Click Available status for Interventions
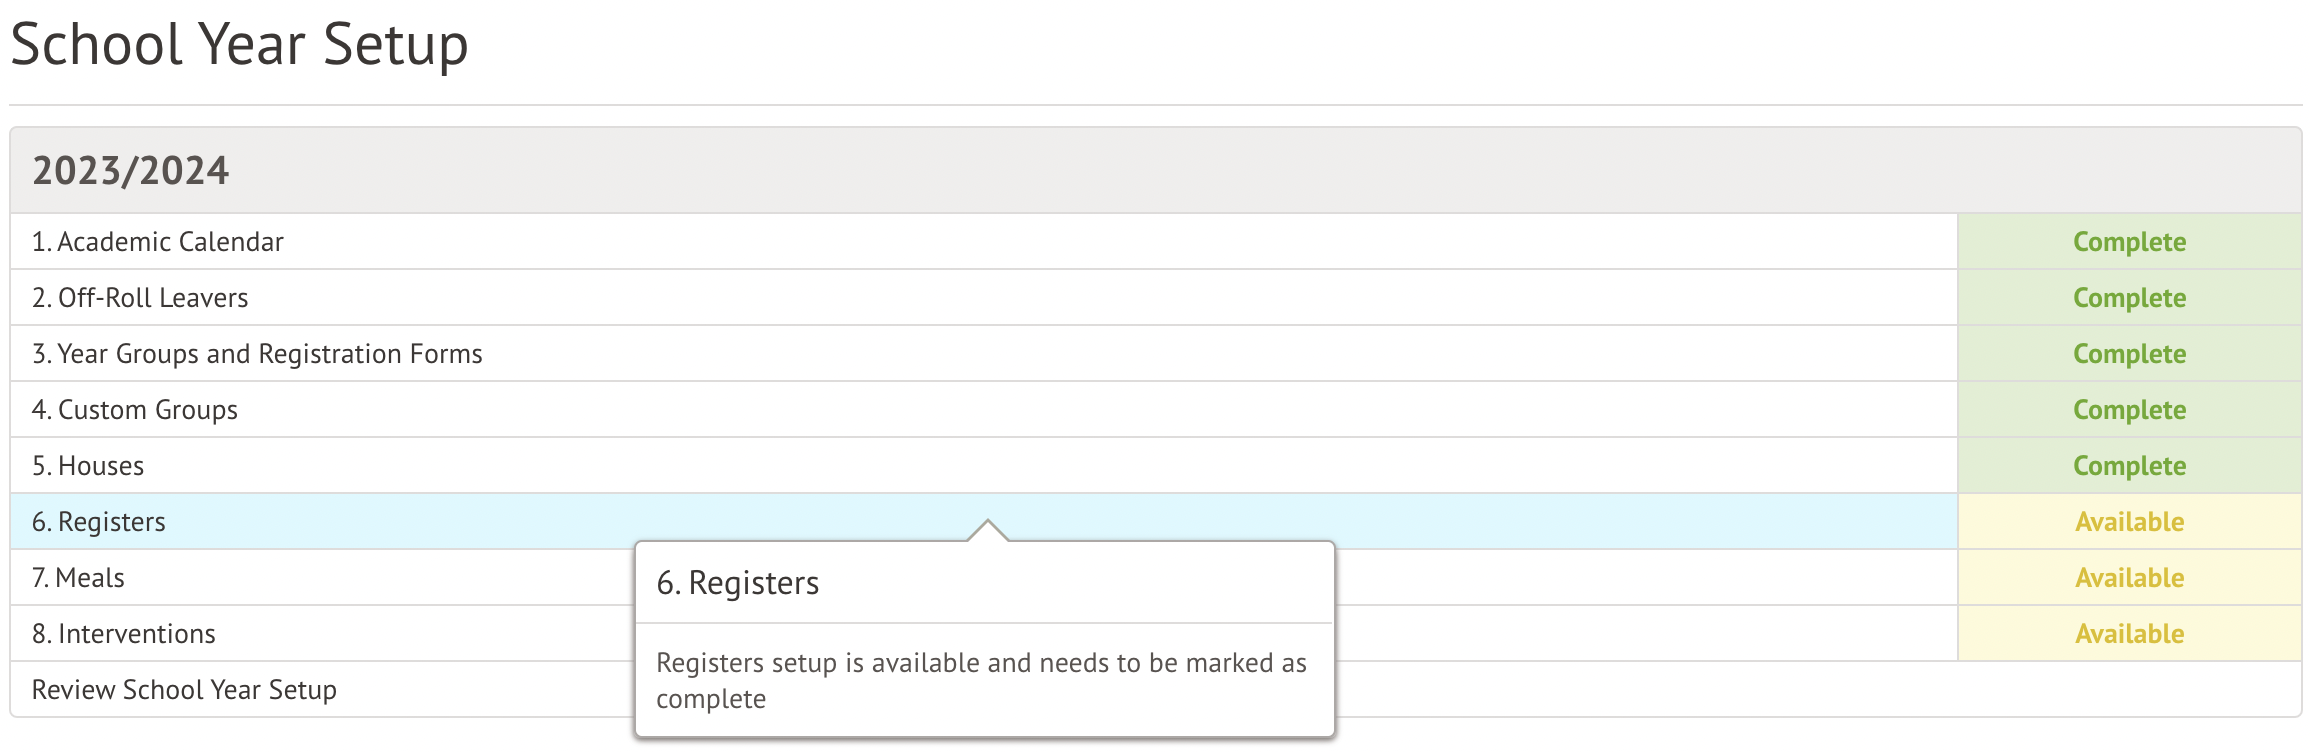This screenshot has width=2310, height=752. [2129, 634]
